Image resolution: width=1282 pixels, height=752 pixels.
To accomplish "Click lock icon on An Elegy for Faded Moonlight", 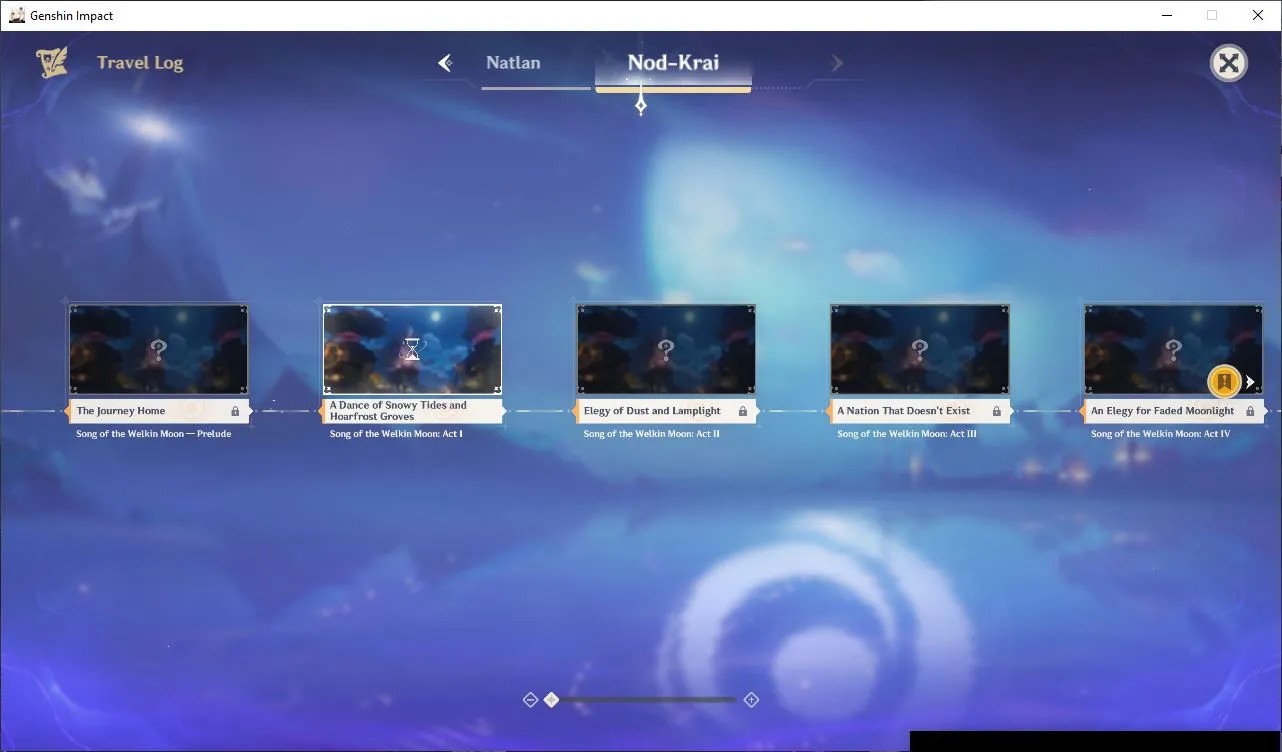I will [x=1250, y=411].
